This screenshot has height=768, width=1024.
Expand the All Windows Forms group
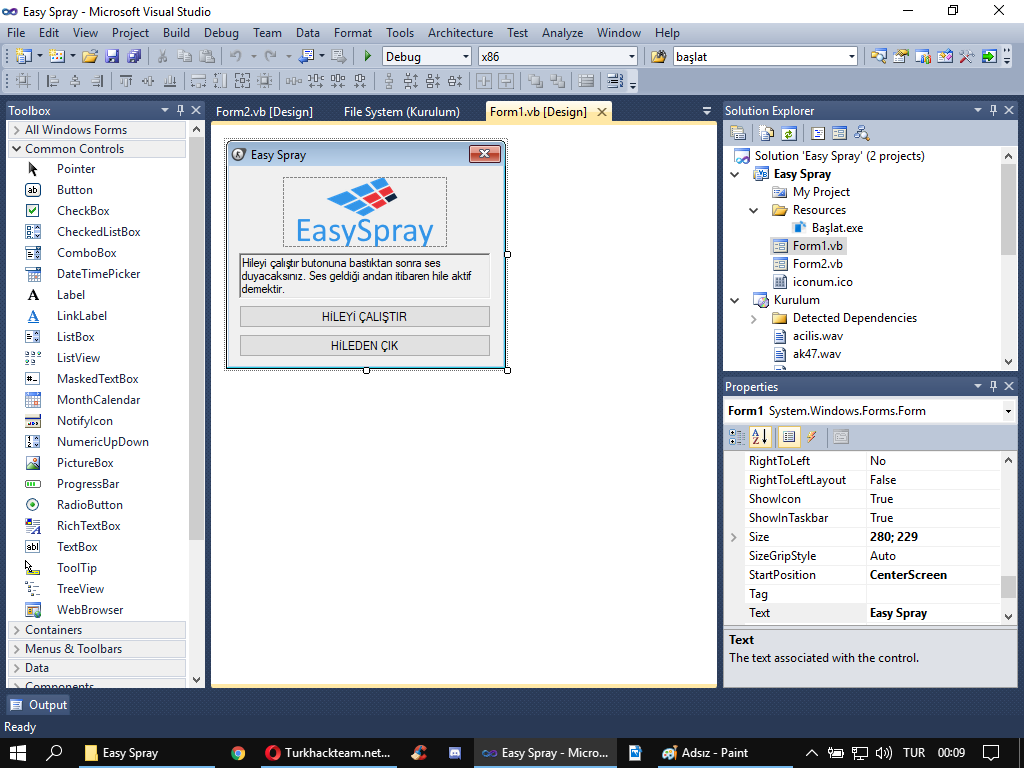tap(16, 130)
